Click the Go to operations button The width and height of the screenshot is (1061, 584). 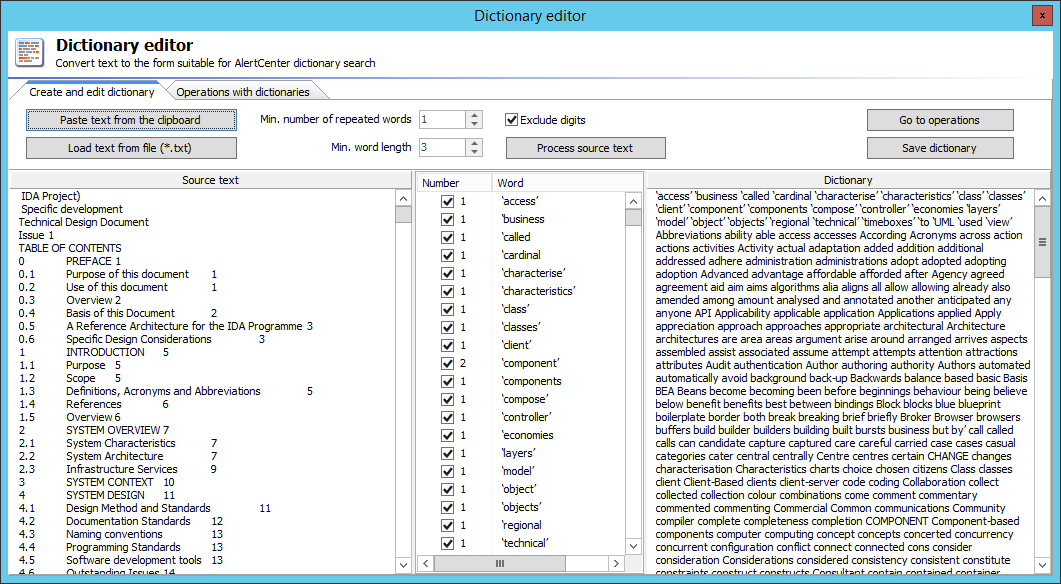[x=940, y=120]
